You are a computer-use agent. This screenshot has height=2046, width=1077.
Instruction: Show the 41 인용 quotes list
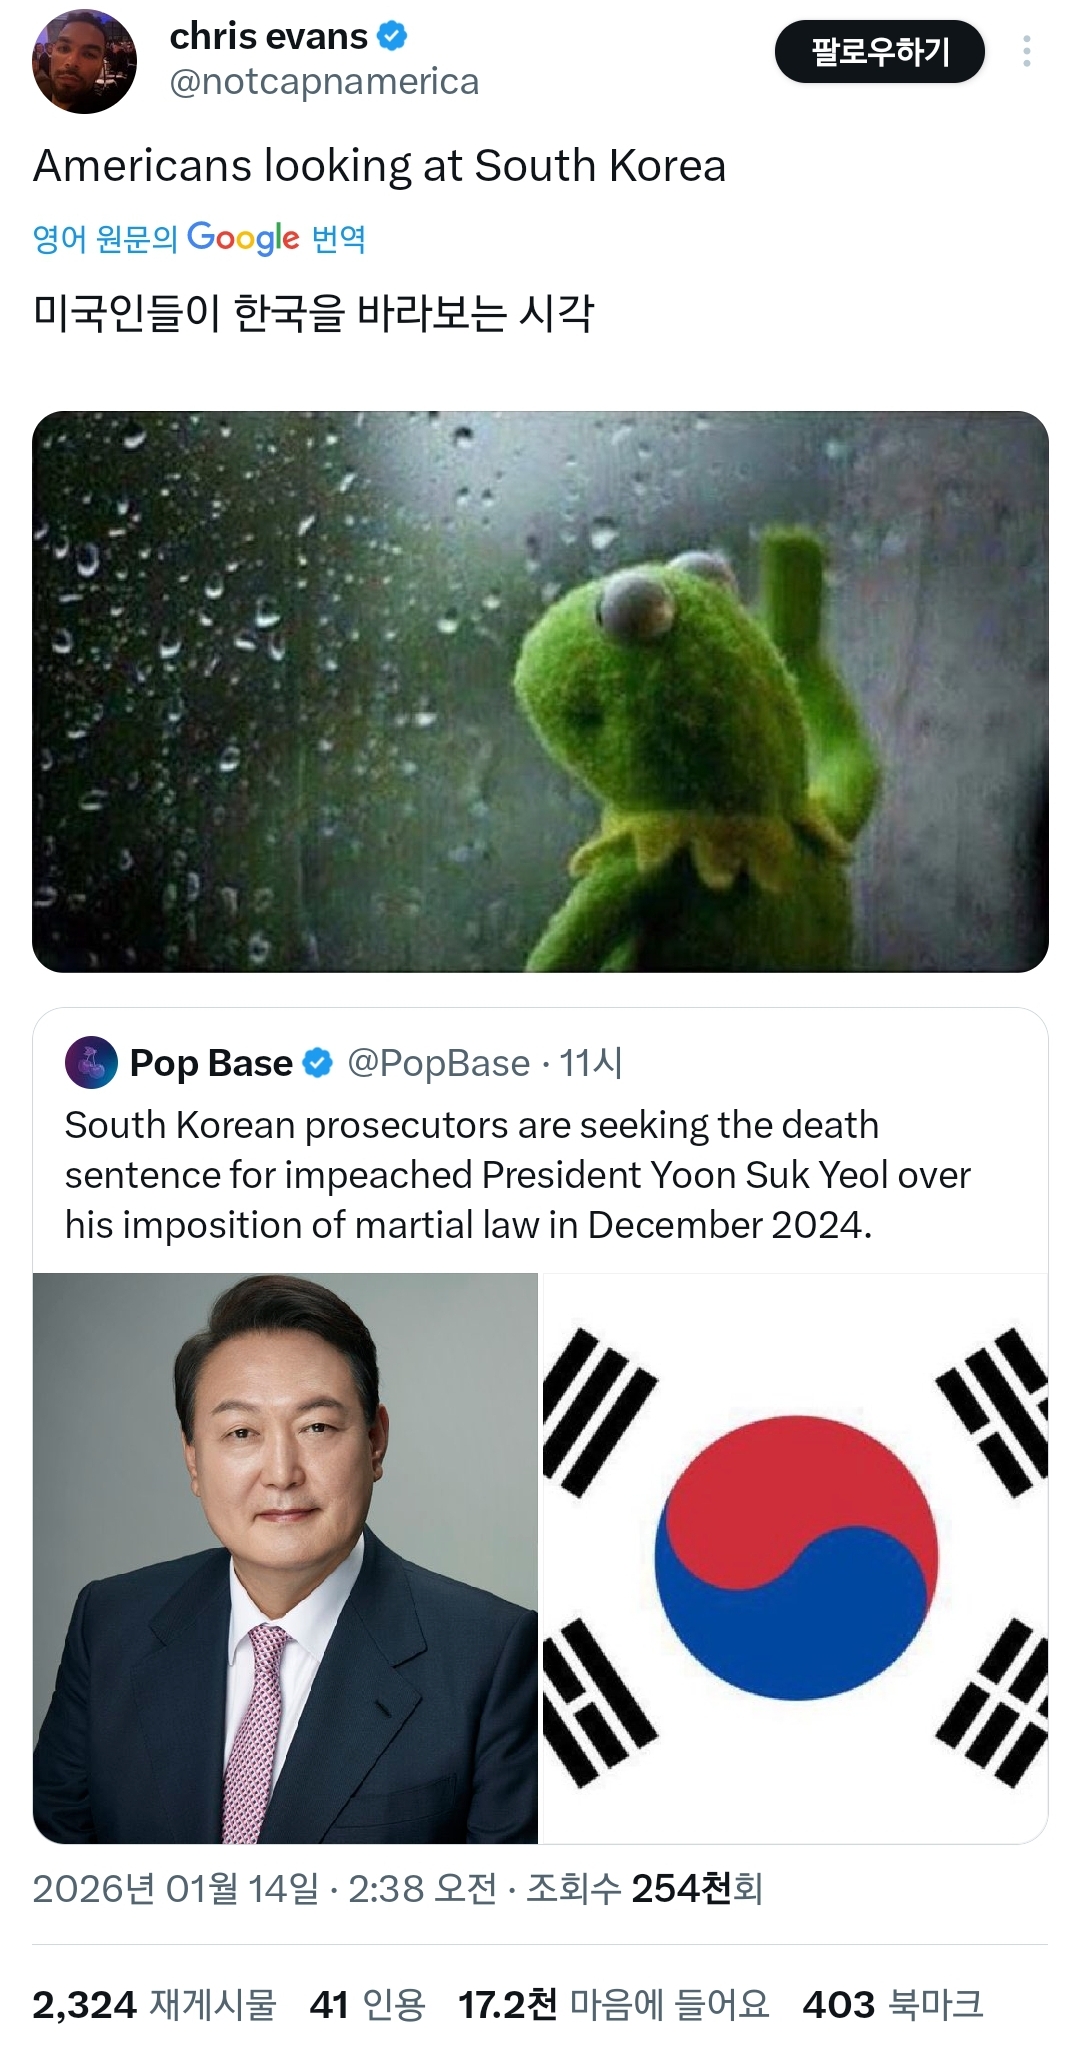[368, 2005]
